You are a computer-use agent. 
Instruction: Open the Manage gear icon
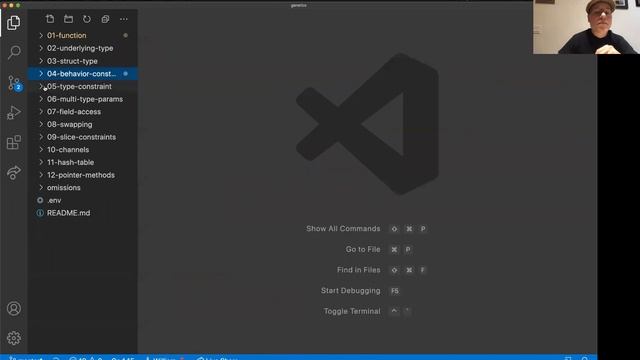13,338
